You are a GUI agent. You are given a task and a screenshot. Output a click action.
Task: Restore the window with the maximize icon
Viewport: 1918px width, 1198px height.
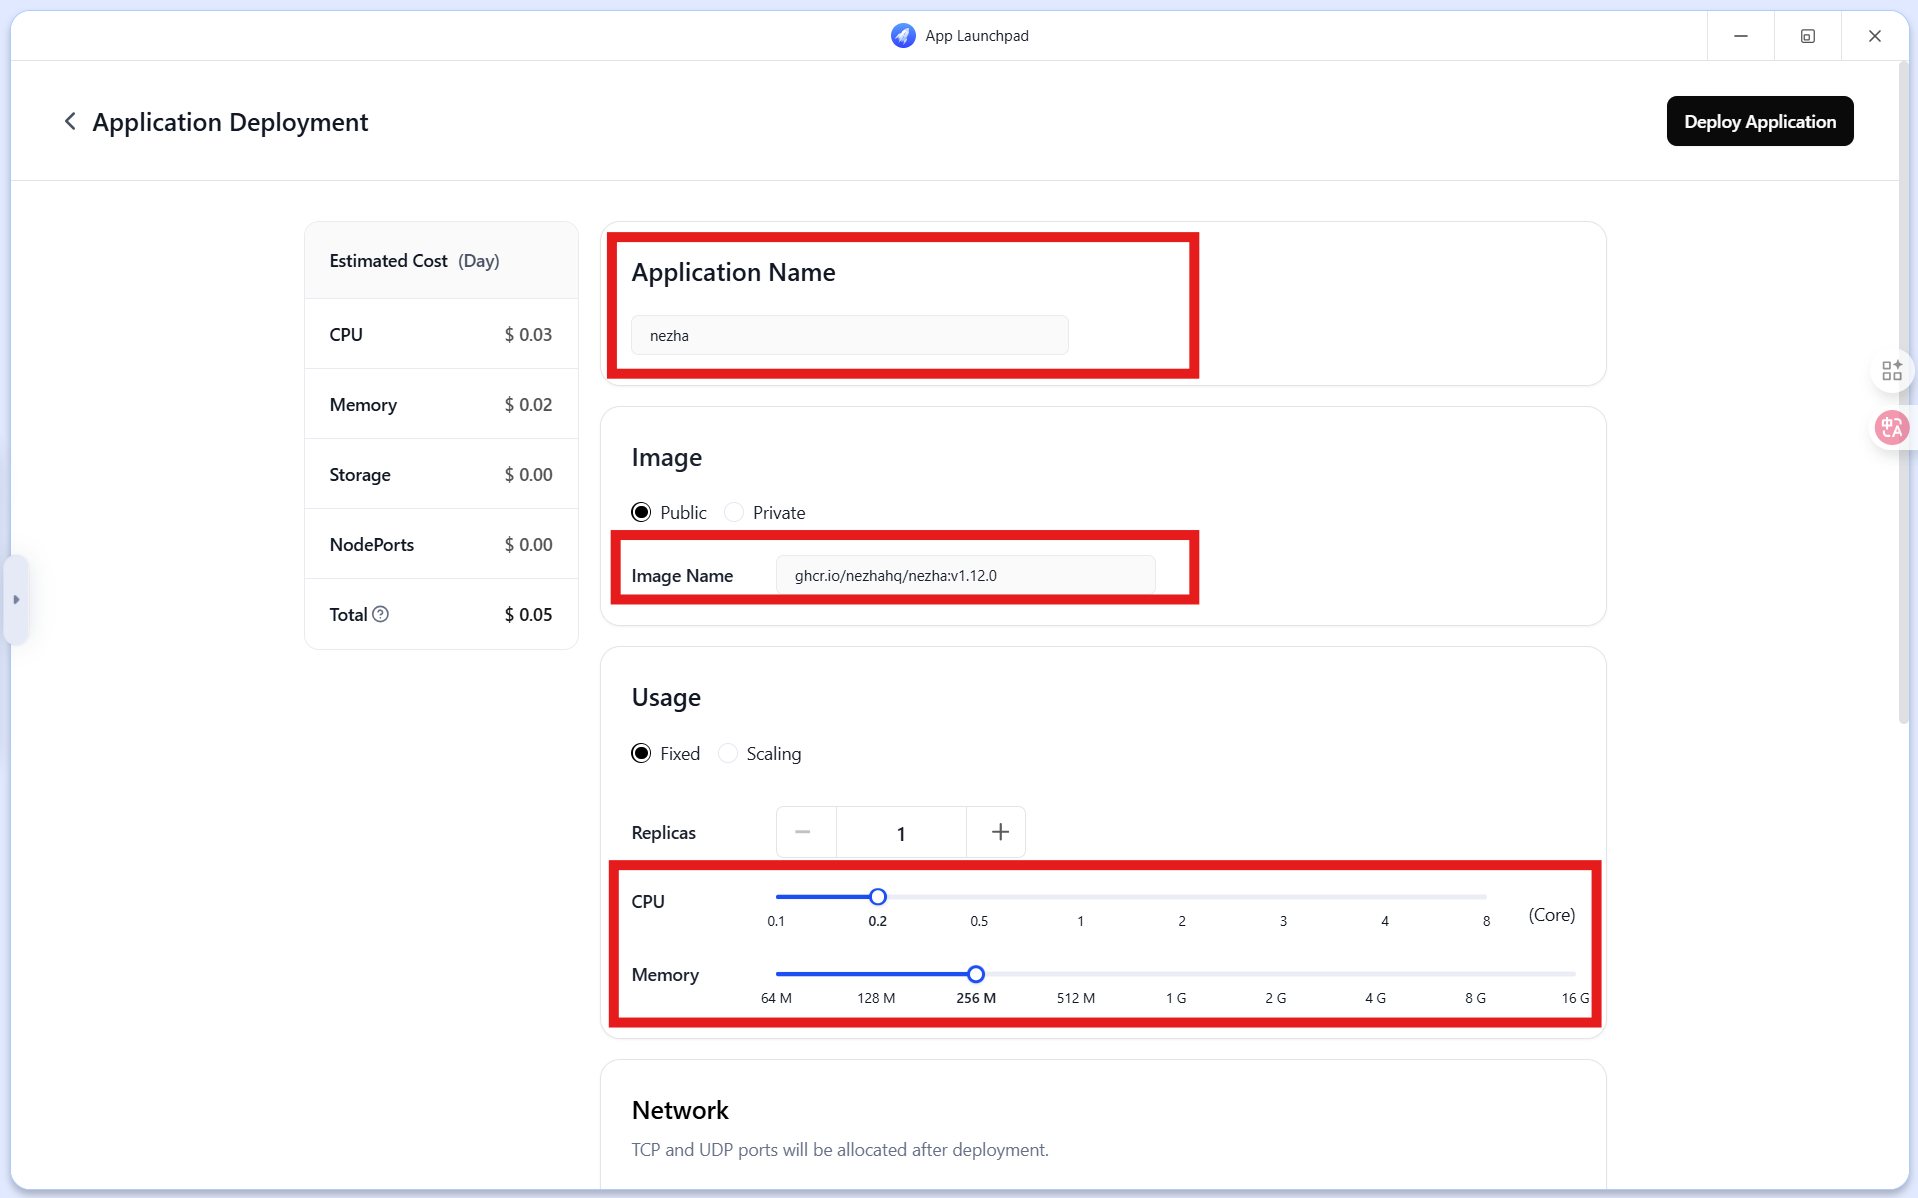(1808, 36)
